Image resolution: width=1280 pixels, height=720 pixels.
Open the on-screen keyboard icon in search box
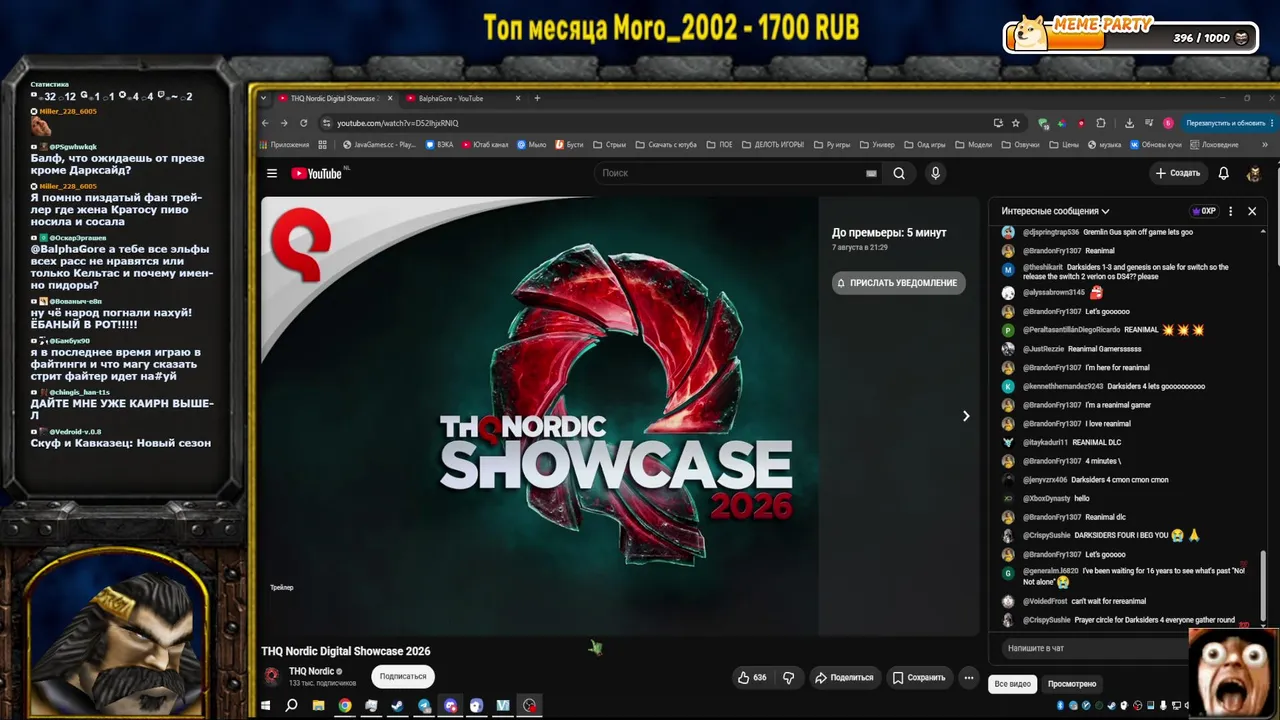871,173
